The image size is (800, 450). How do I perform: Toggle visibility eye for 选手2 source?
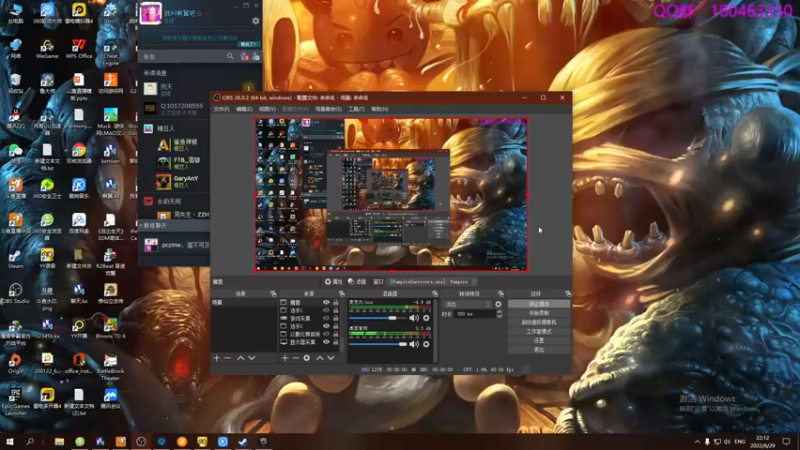pos(326,326)
